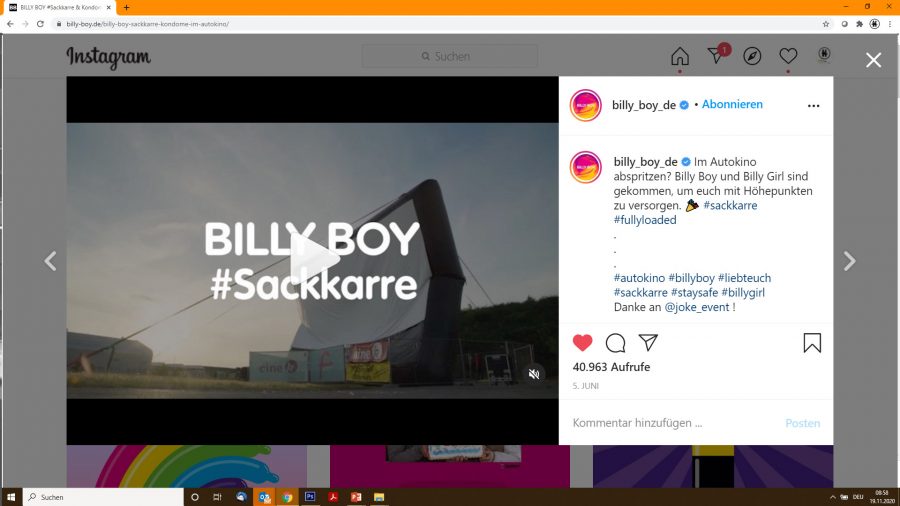Open File Explorer from the taskbar
The height and width of the screenshot is (506, 900).
(x=379, y=497)
